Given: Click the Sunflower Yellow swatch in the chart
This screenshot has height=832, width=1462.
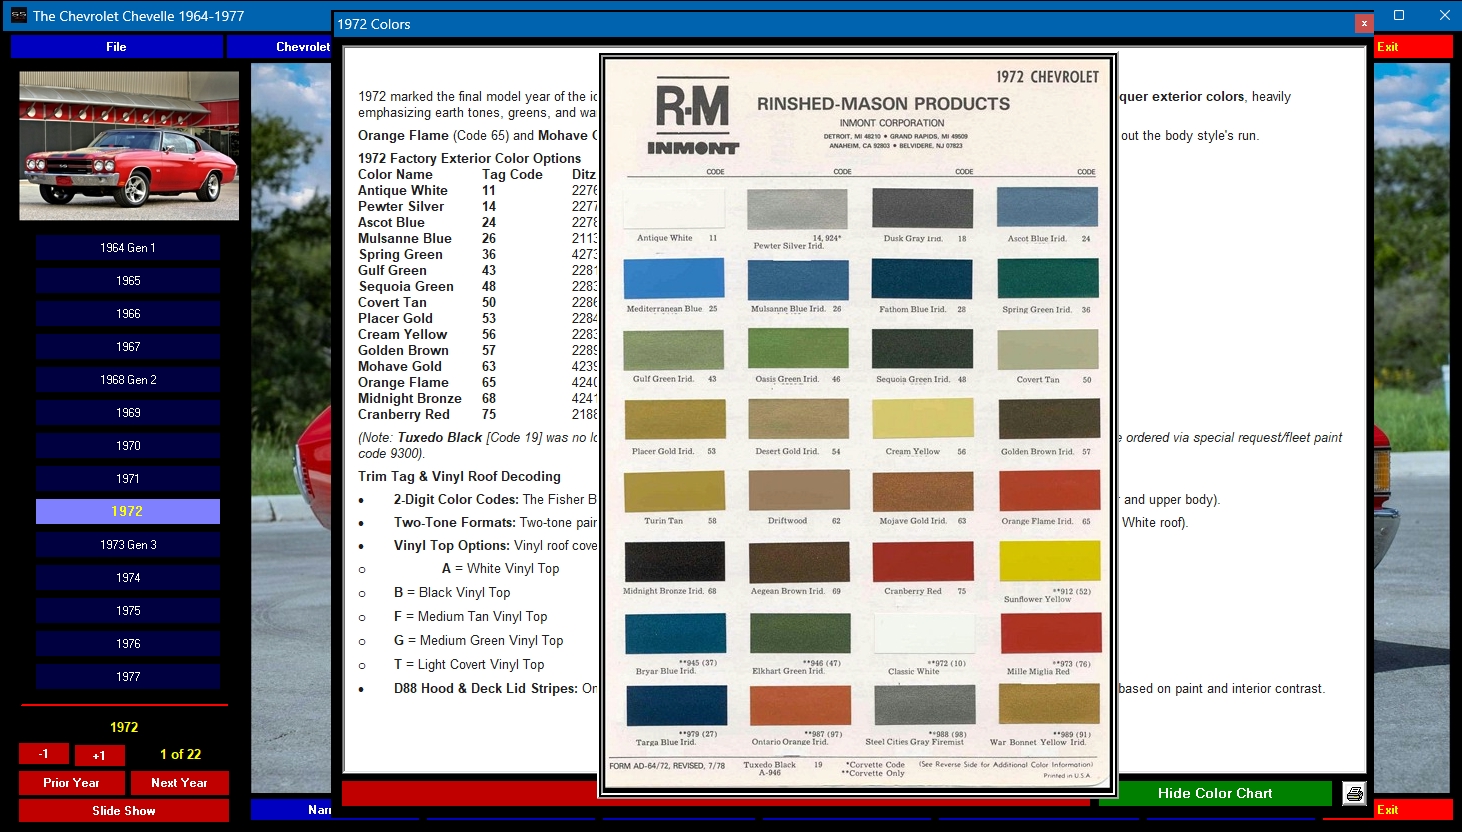Looking at the screenshot, I should coord(1050,561).
